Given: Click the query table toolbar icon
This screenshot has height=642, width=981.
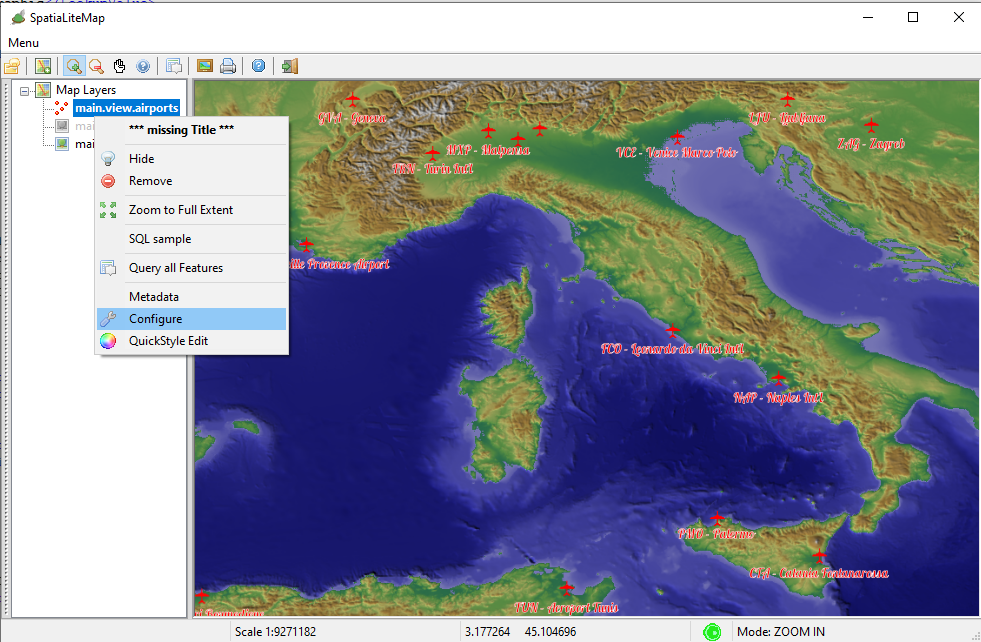Looking at the screenshot, I should coord(174,66).
